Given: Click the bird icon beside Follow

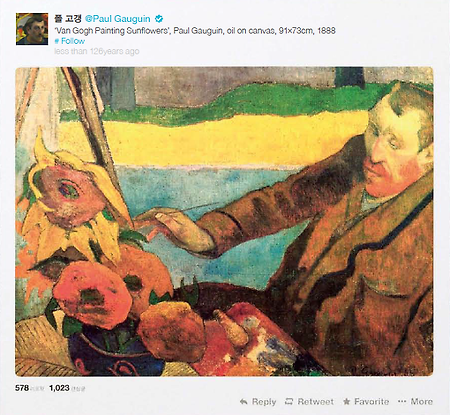Looking at the screenshot, I should point(57,41).
